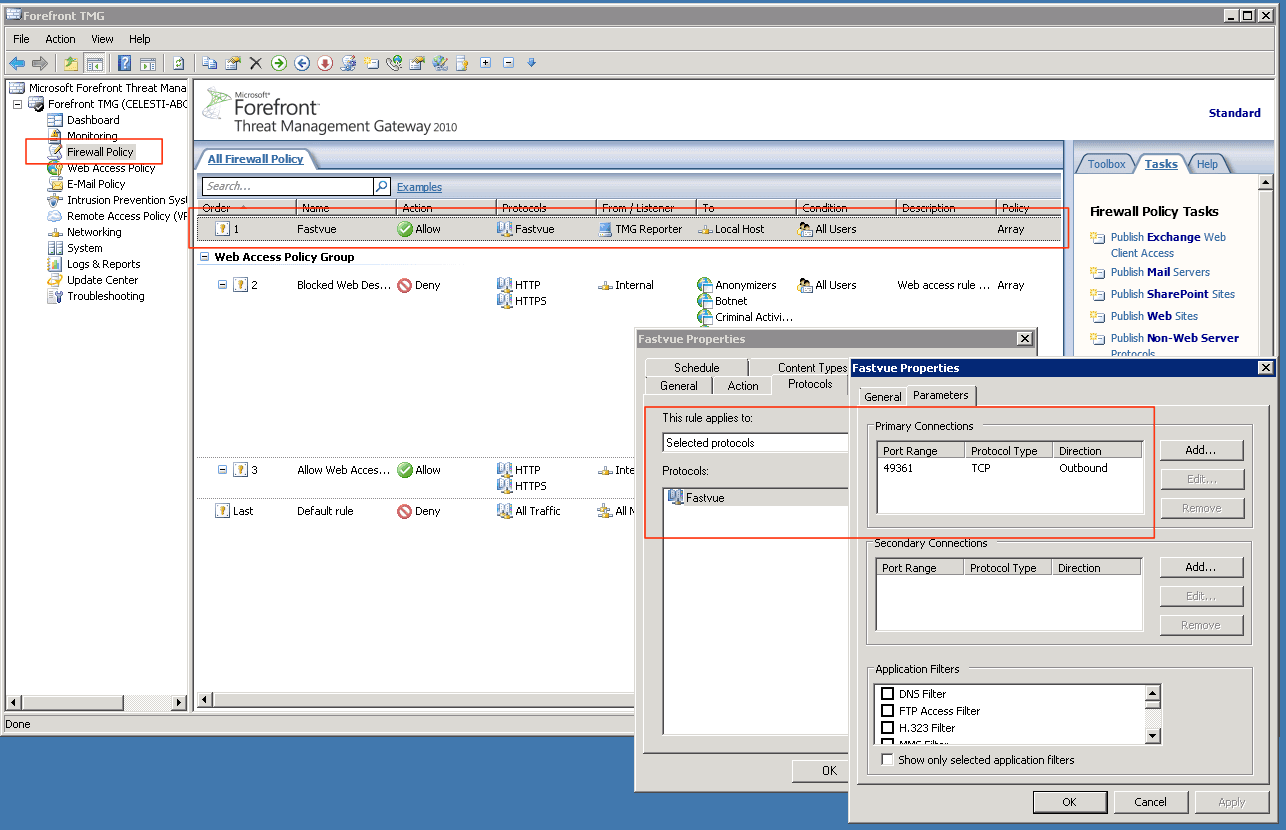Click Cancel in the Fastvue Properties dialog
The image size is (1286, 830).
tap(1151, 802)
